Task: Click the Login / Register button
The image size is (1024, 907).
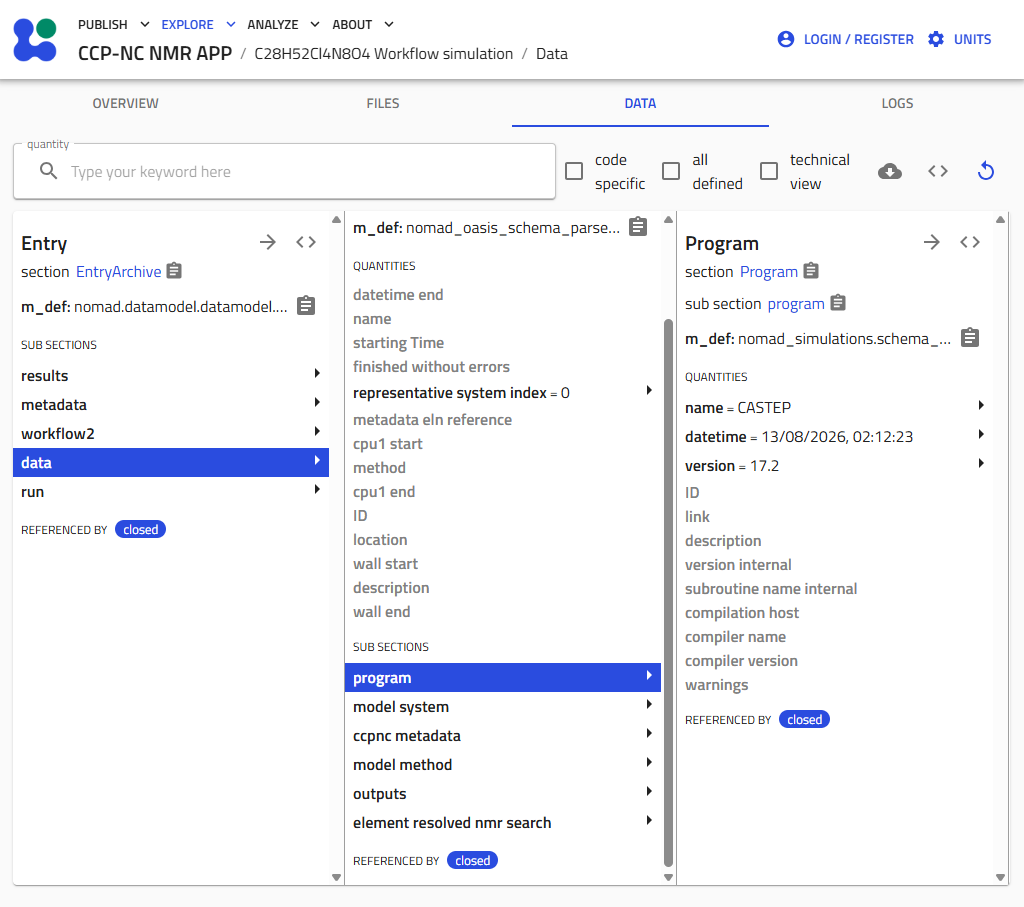Action: 846,39
